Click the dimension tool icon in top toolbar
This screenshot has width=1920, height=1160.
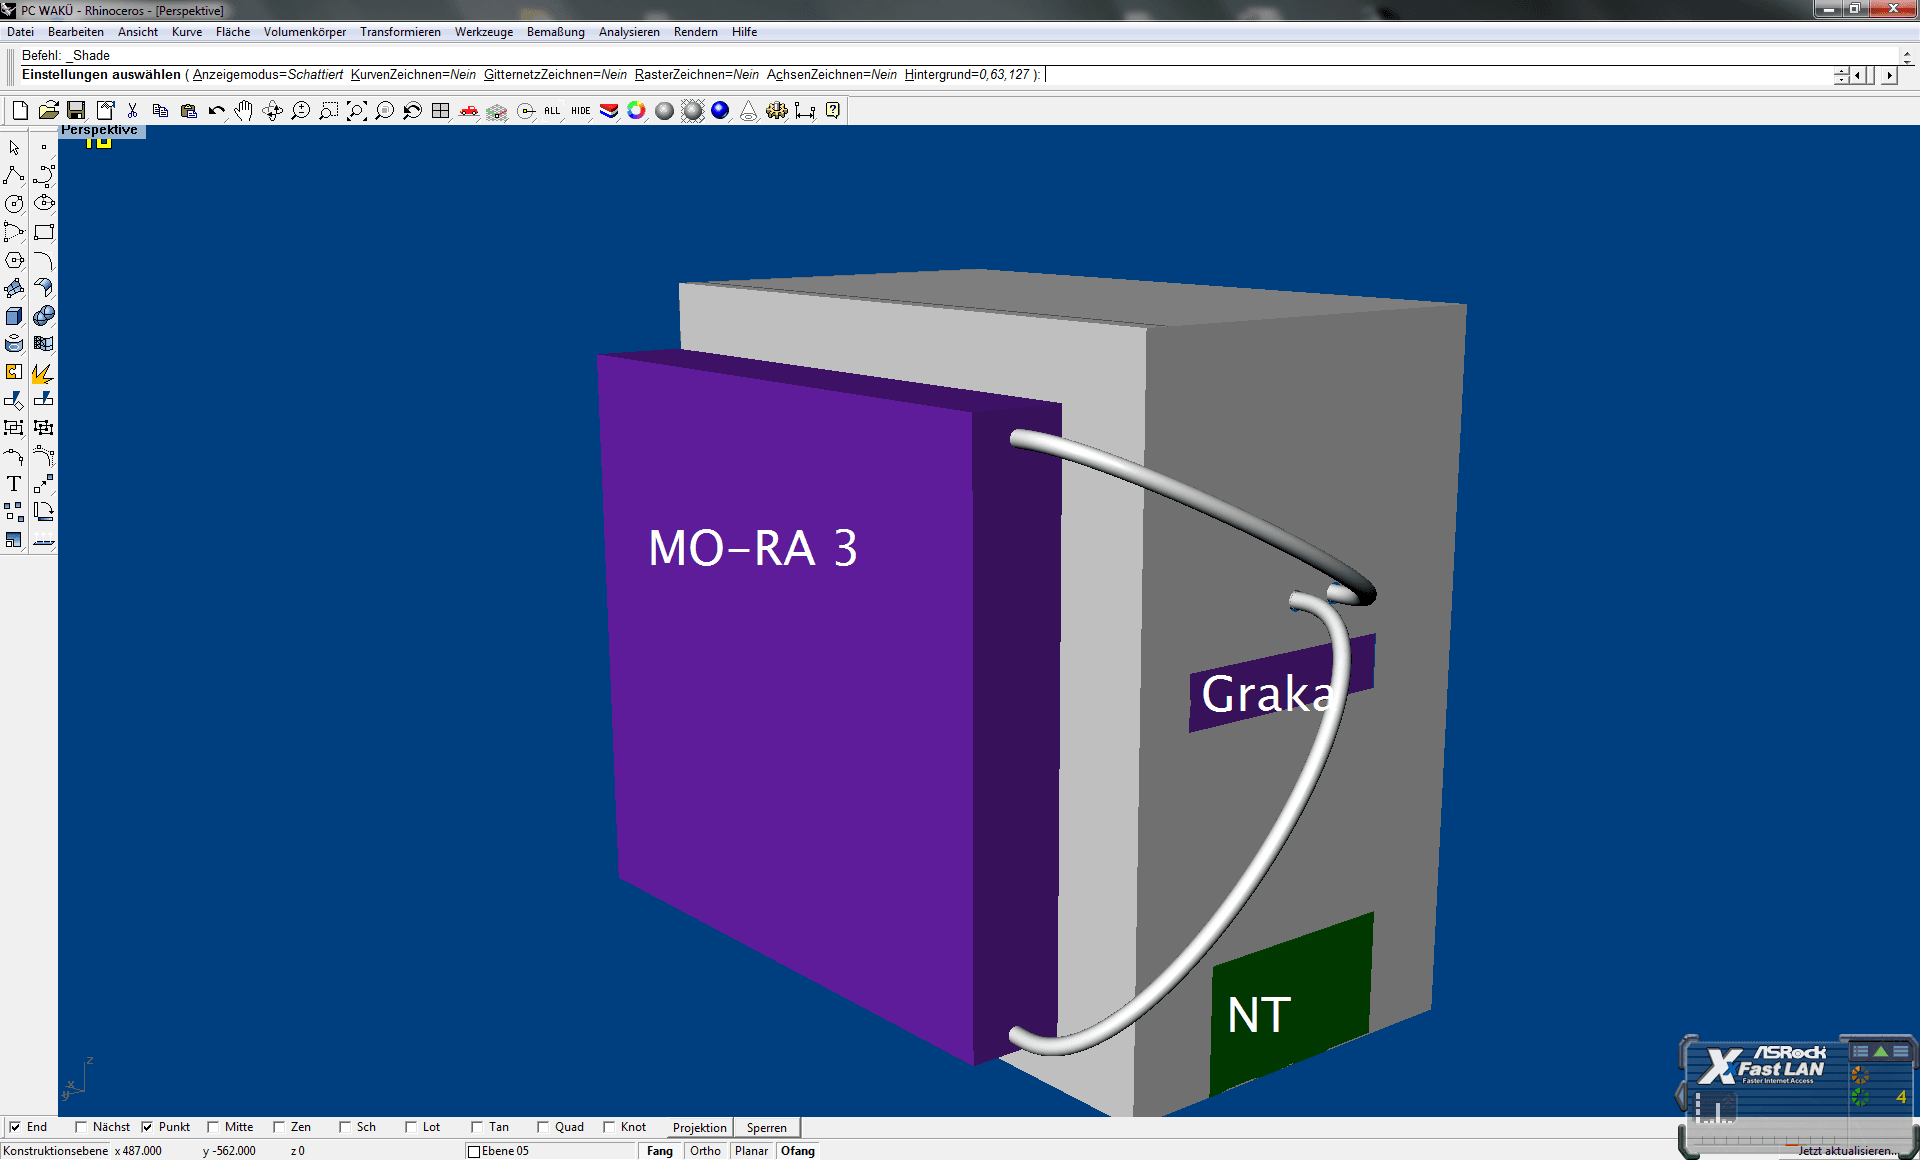[x=805, y=111]
